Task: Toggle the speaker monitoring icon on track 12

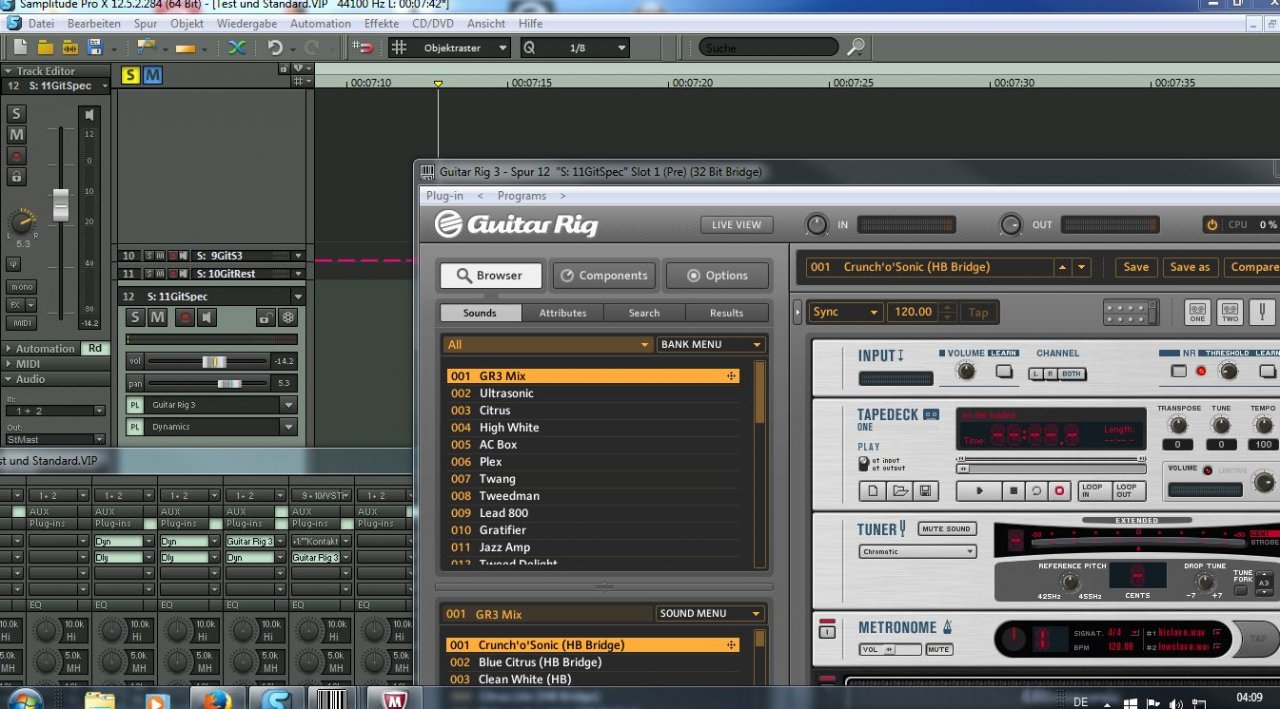Action: pos(207,318)
